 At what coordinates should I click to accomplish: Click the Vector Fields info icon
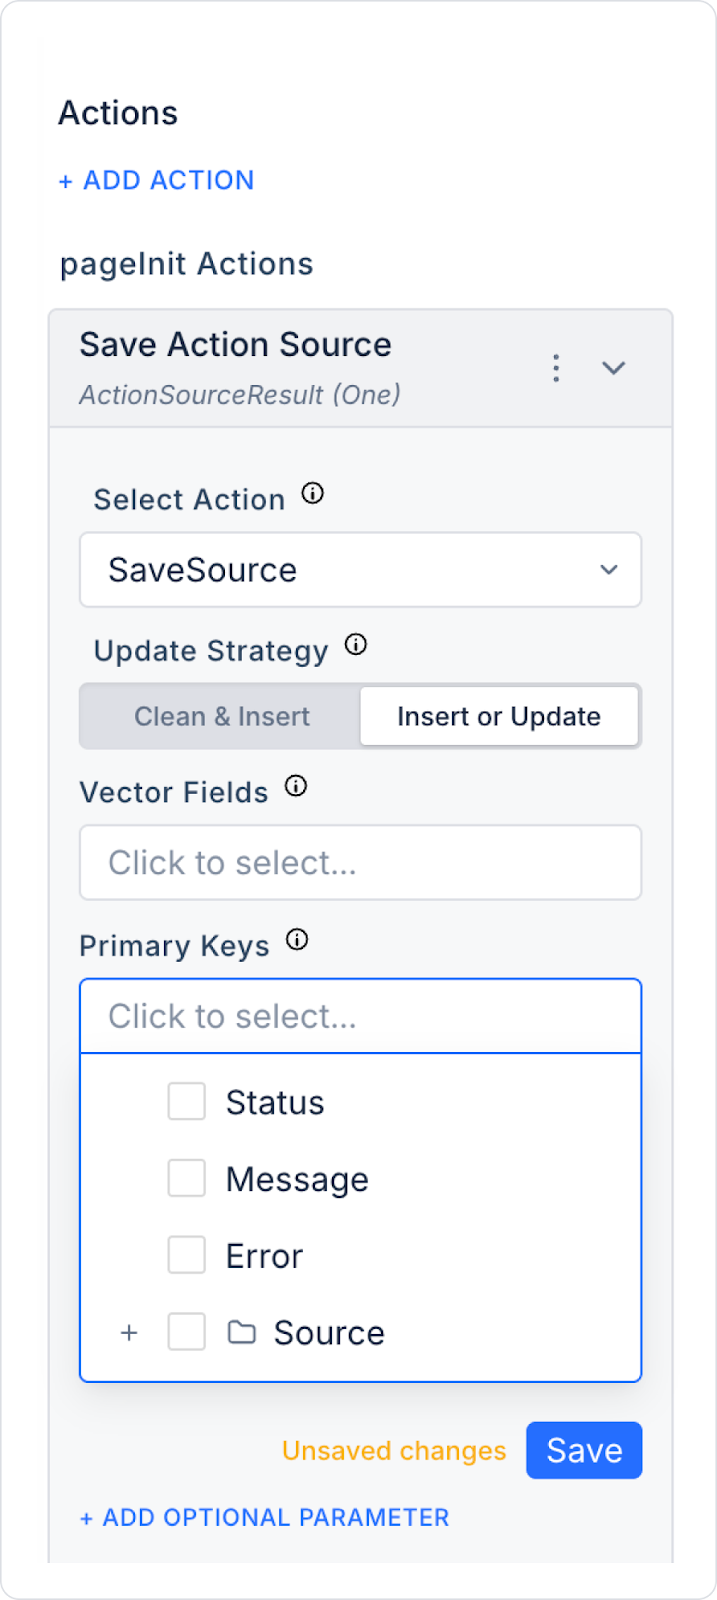(296, 786)
